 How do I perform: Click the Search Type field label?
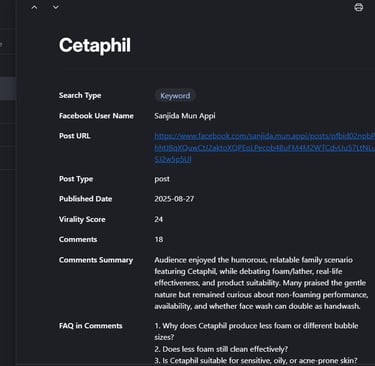coord(80,95)
